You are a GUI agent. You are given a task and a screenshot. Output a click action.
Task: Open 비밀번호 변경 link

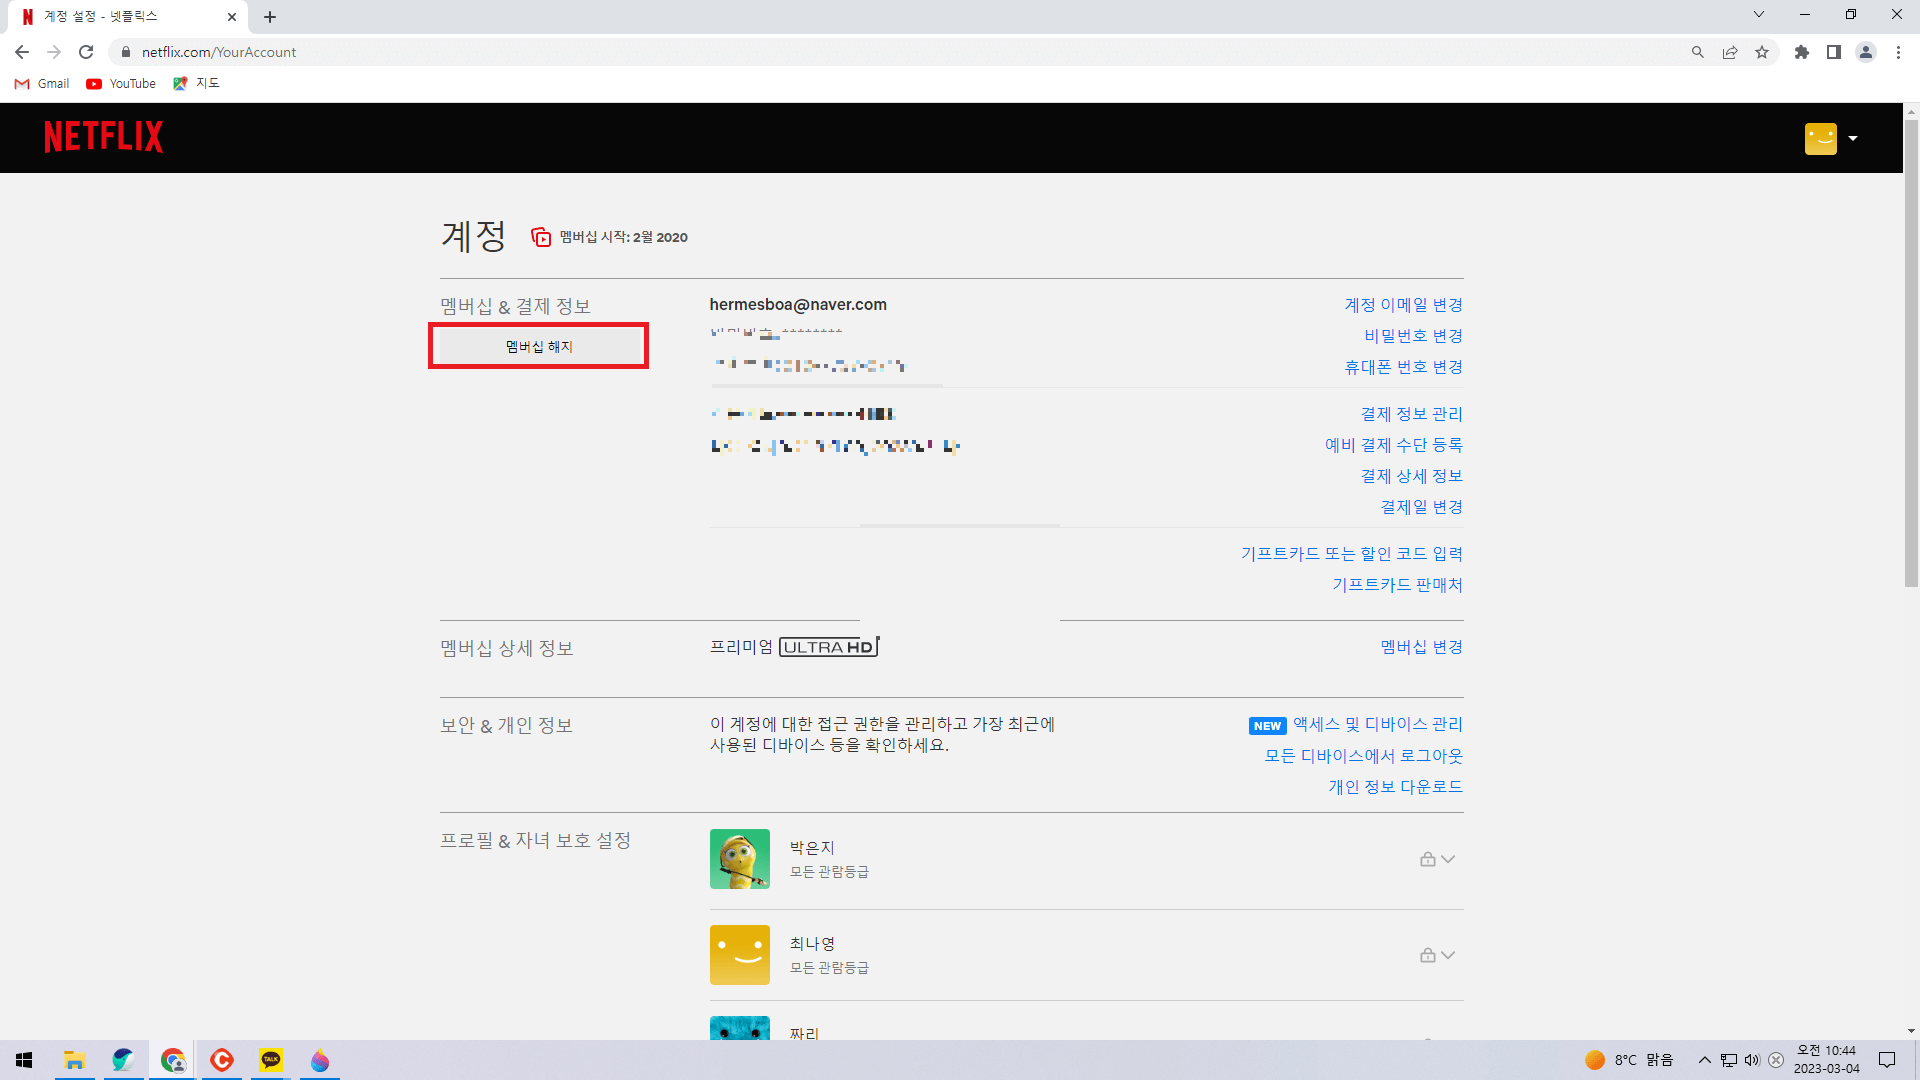pyautogui.click(x=1413, y=336)
